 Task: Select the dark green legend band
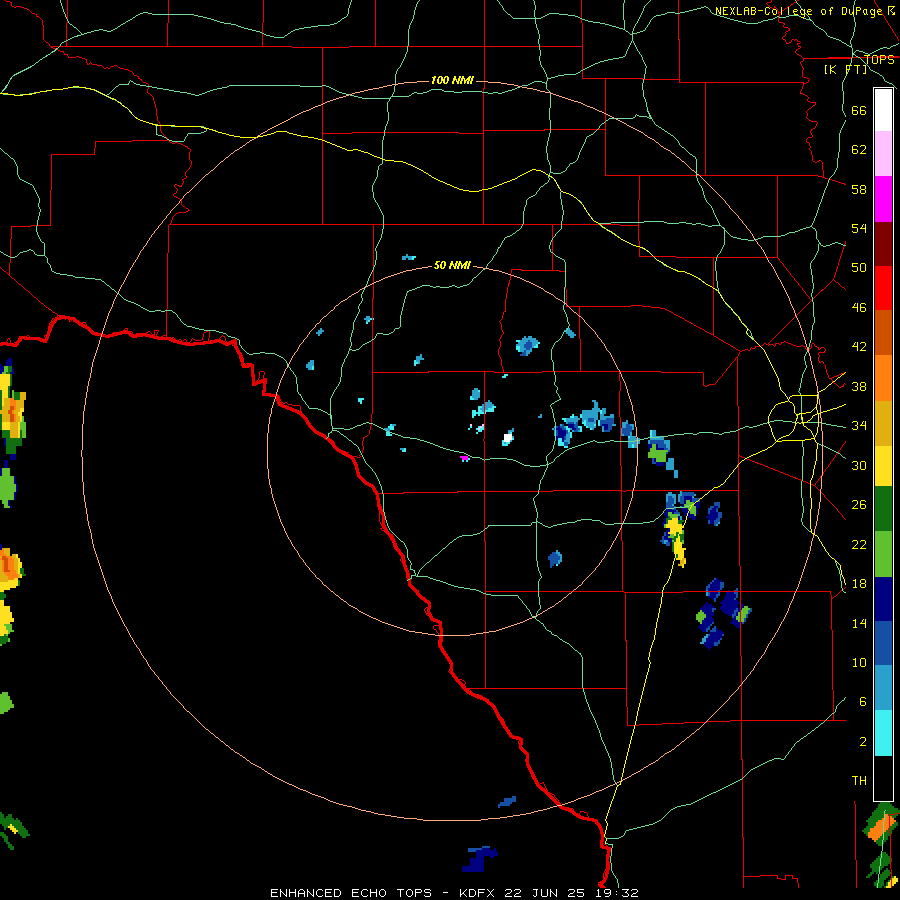coord(883,509)
